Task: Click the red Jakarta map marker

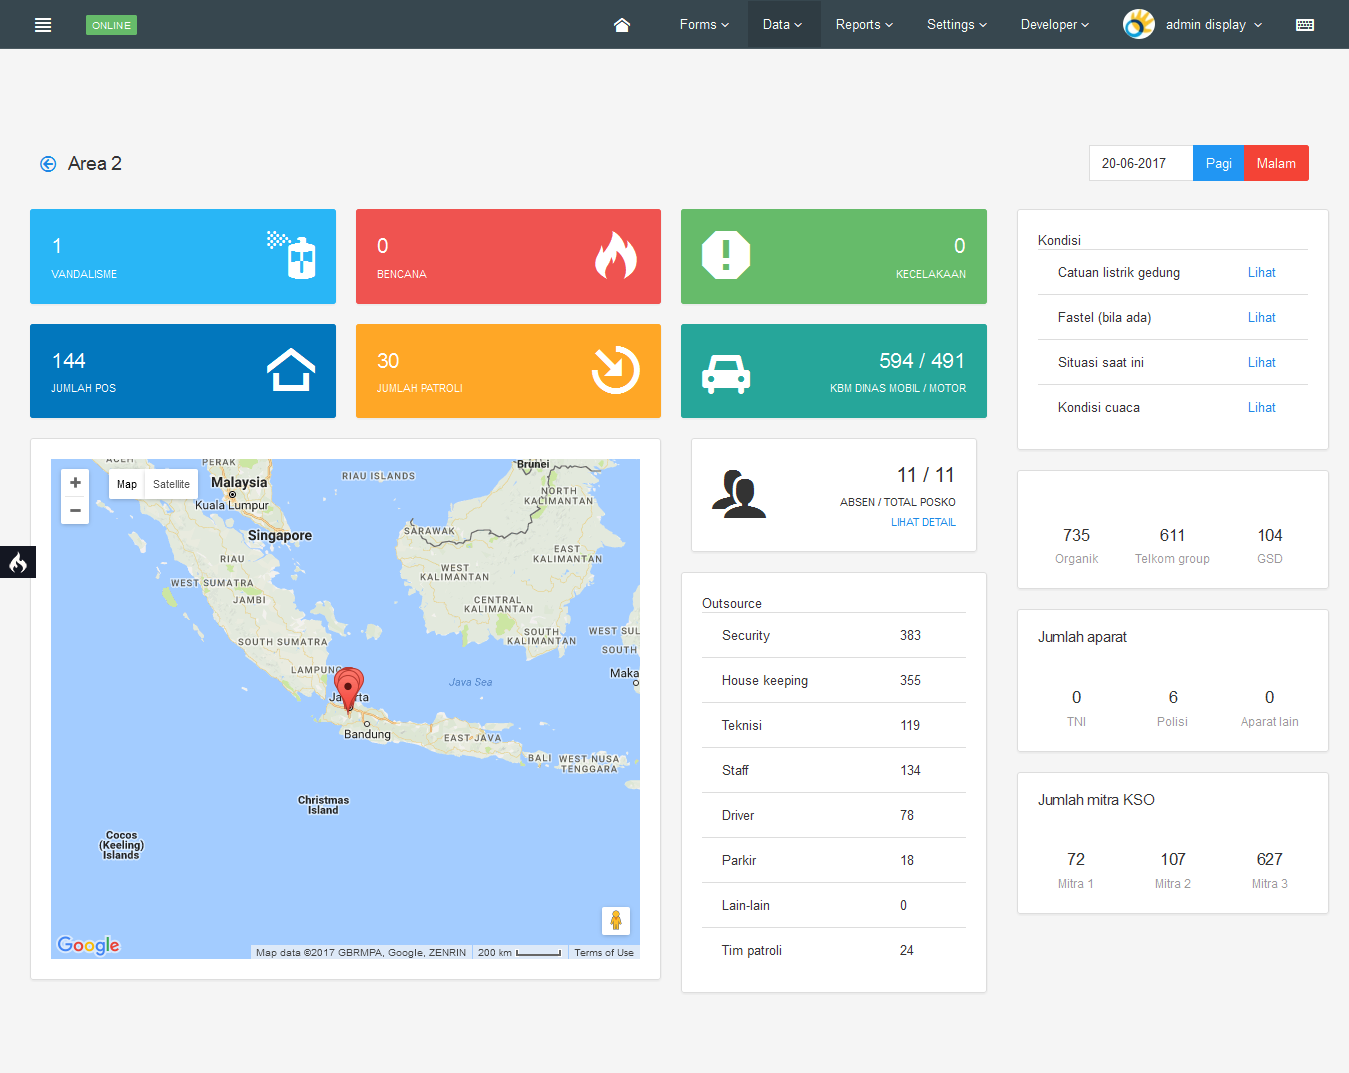Action: tap(348, 688)
